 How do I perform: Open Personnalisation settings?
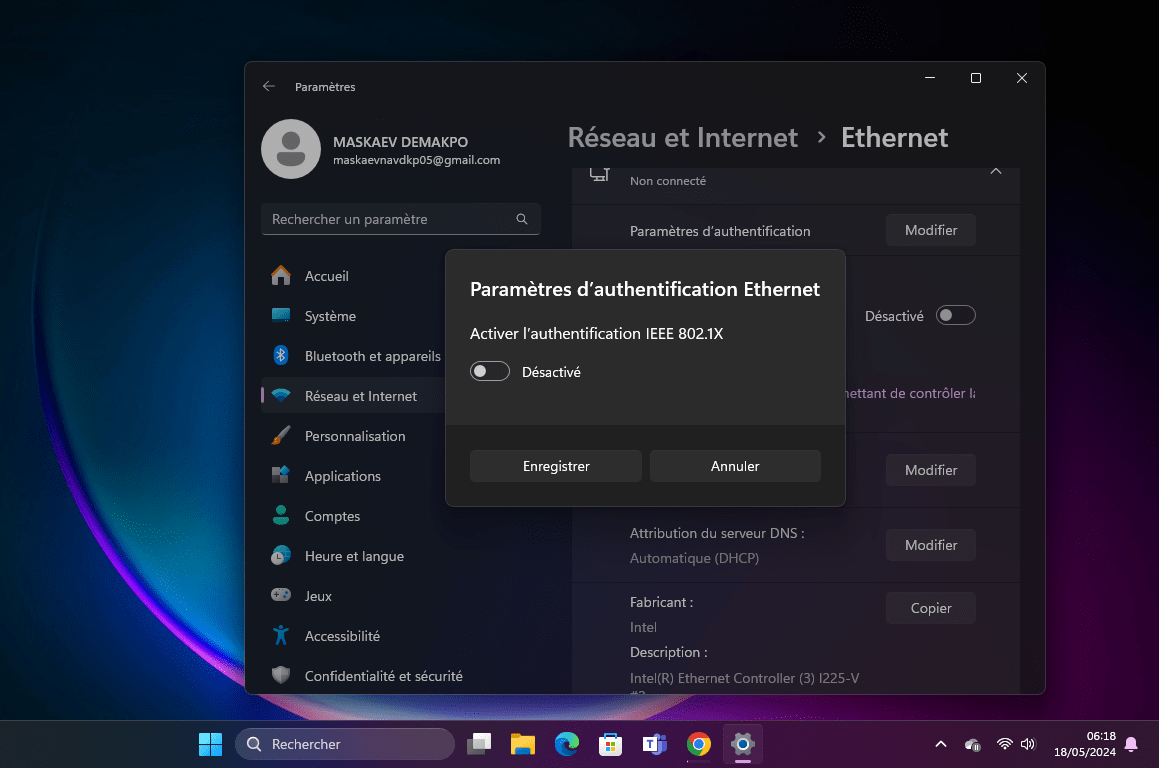(x=353, y=436)
